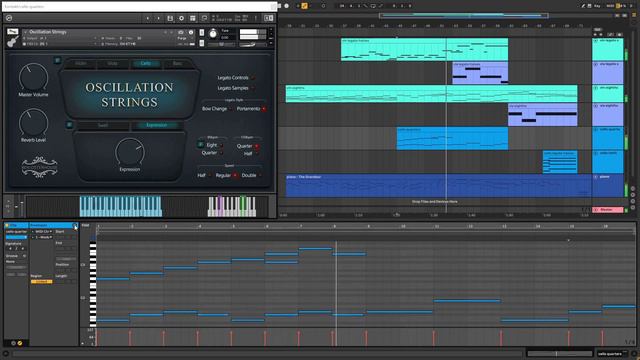Open the MIDI Chr dropdown in inspector

point(42,231)
